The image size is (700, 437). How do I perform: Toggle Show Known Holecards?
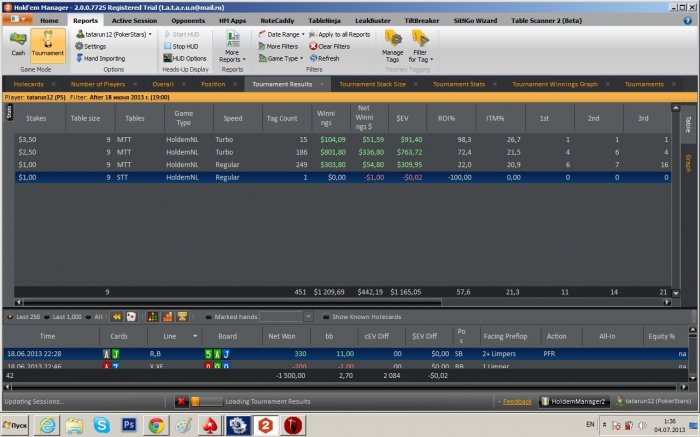(x=362, y=317)
